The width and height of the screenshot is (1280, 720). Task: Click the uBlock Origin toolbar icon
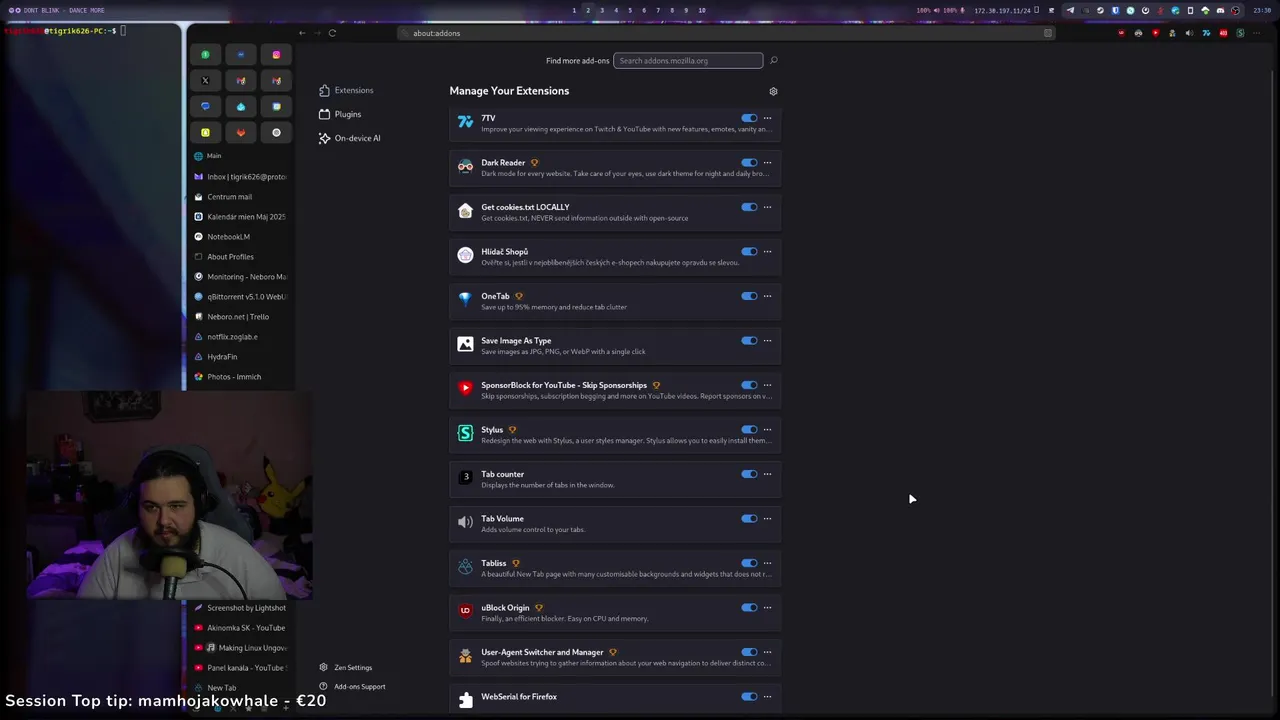pos(1121,33)
